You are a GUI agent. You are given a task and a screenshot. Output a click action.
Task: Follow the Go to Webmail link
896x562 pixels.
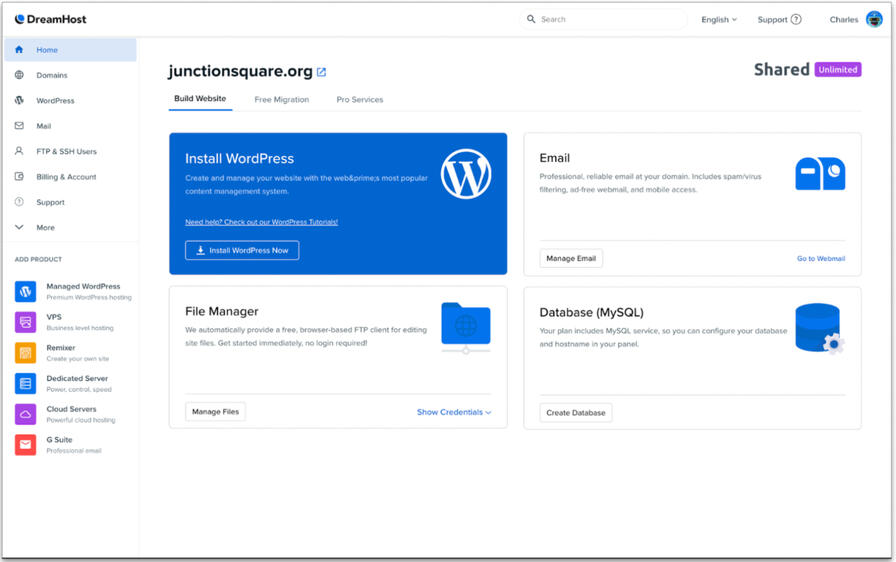point(820,258)
